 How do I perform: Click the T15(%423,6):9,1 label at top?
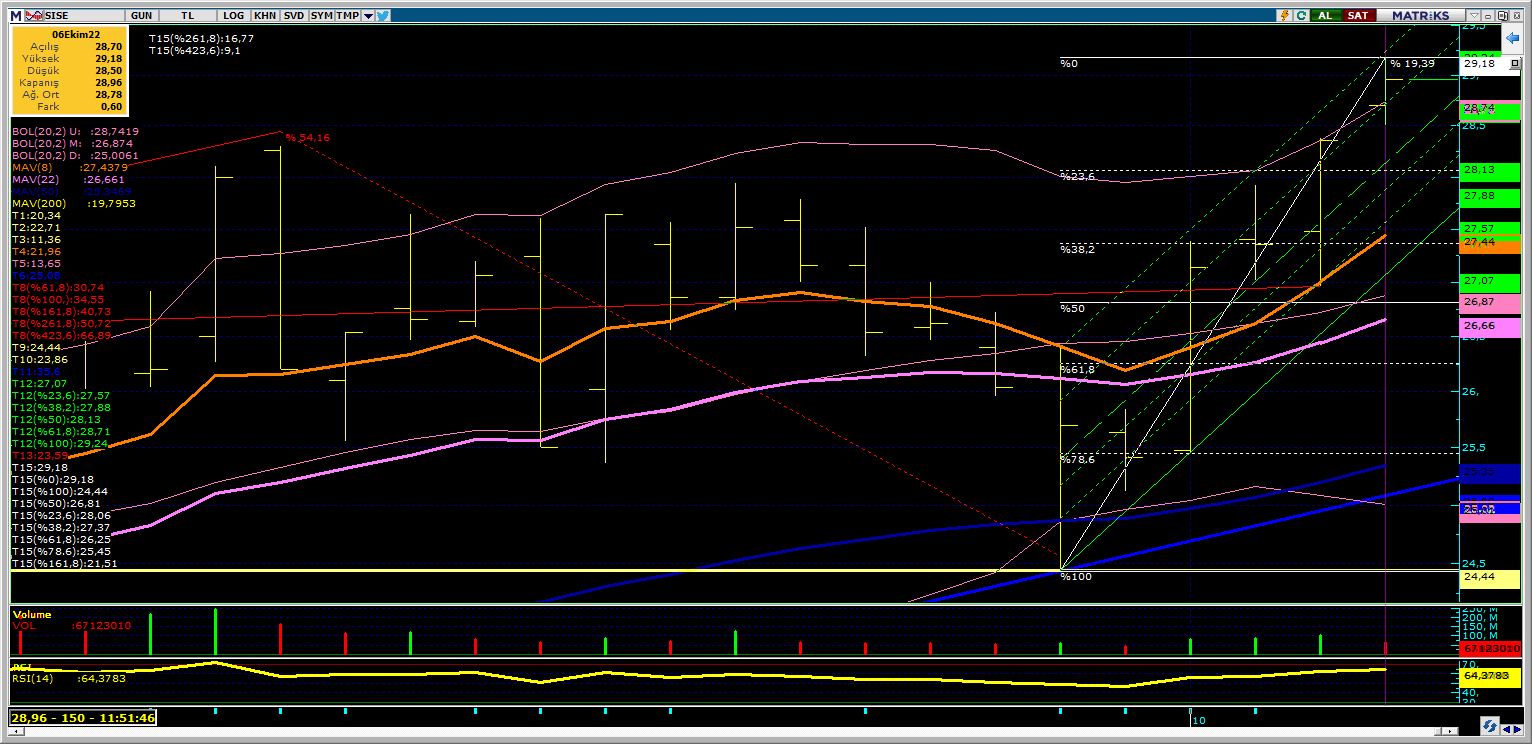coord(195,50)
